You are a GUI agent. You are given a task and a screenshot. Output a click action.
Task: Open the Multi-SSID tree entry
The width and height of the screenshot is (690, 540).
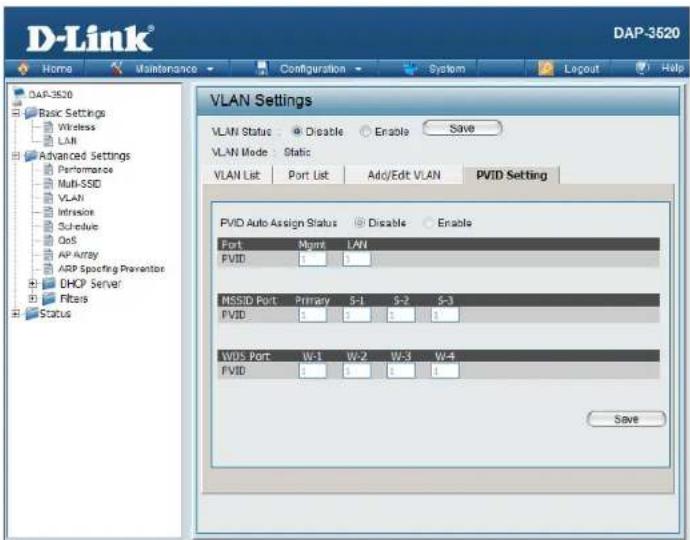(79, 184)
